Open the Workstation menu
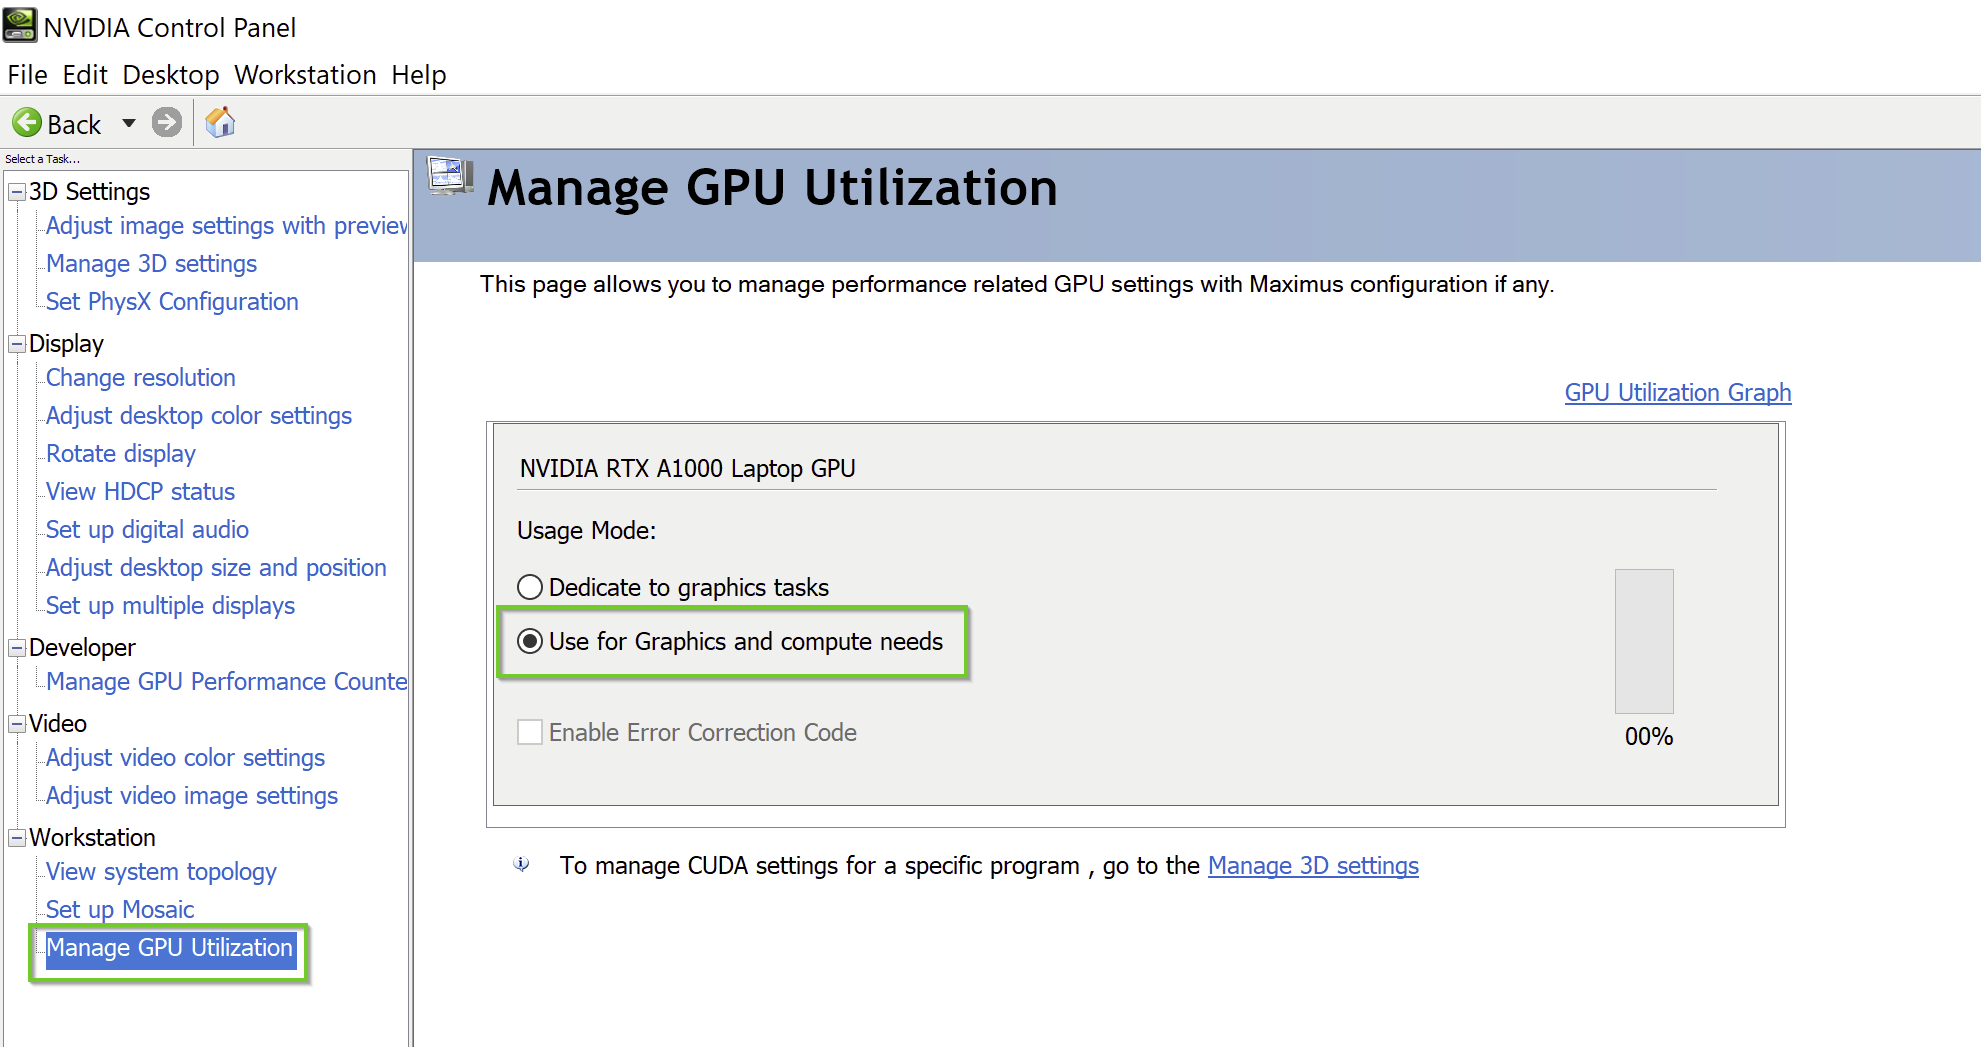Viewport: 1981px width, 1047px height. (305, 75)
